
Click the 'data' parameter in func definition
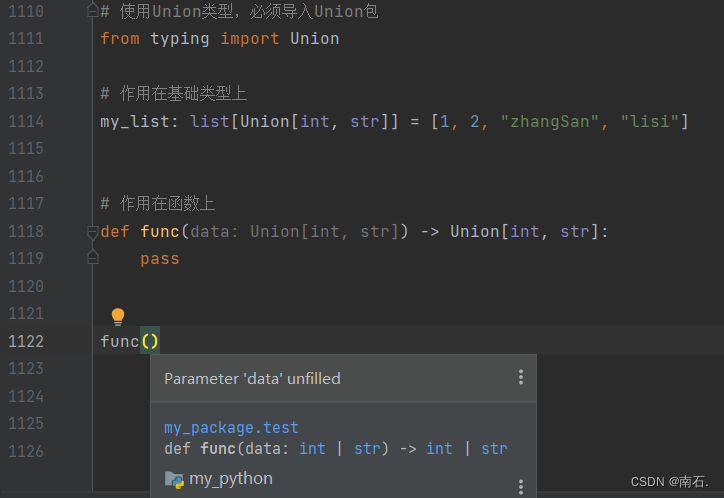[210, 231]
